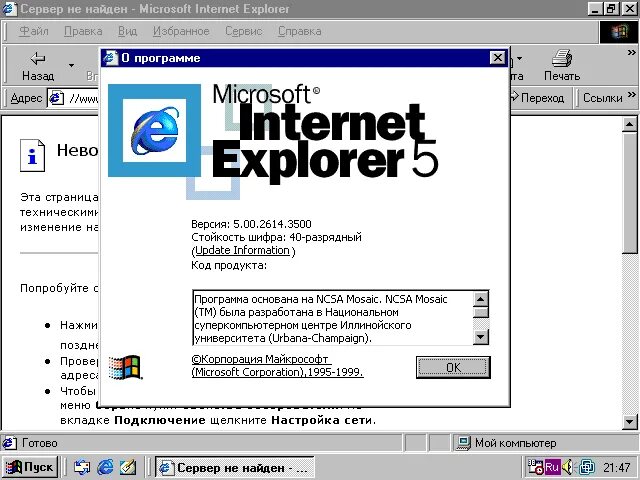Viewport: 640px width, 480px height.
Task: Click the Internet Explorer logo in dialog
Action: click(154, 131)
